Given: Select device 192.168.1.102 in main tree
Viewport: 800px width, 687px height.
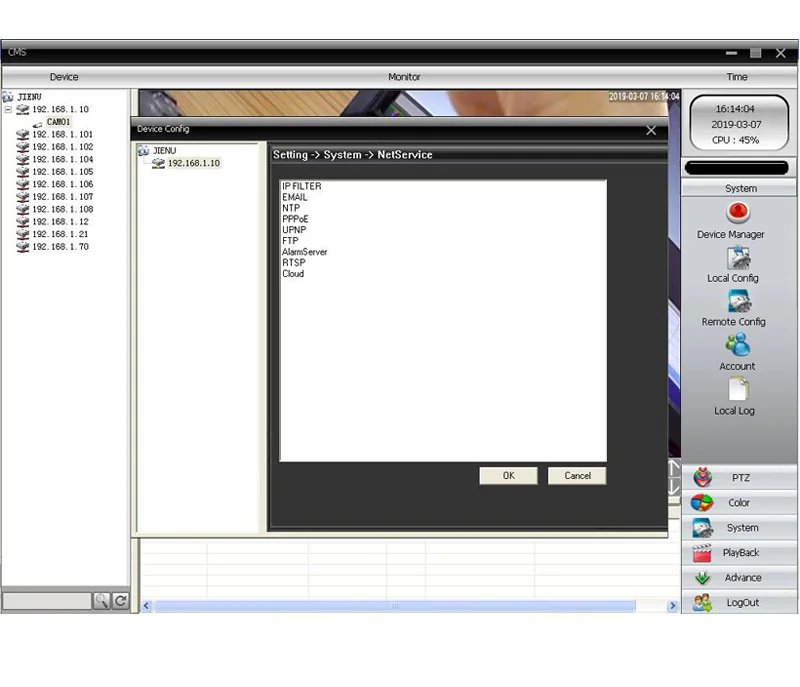Looking at the screenshot, I should click(62, 146).
